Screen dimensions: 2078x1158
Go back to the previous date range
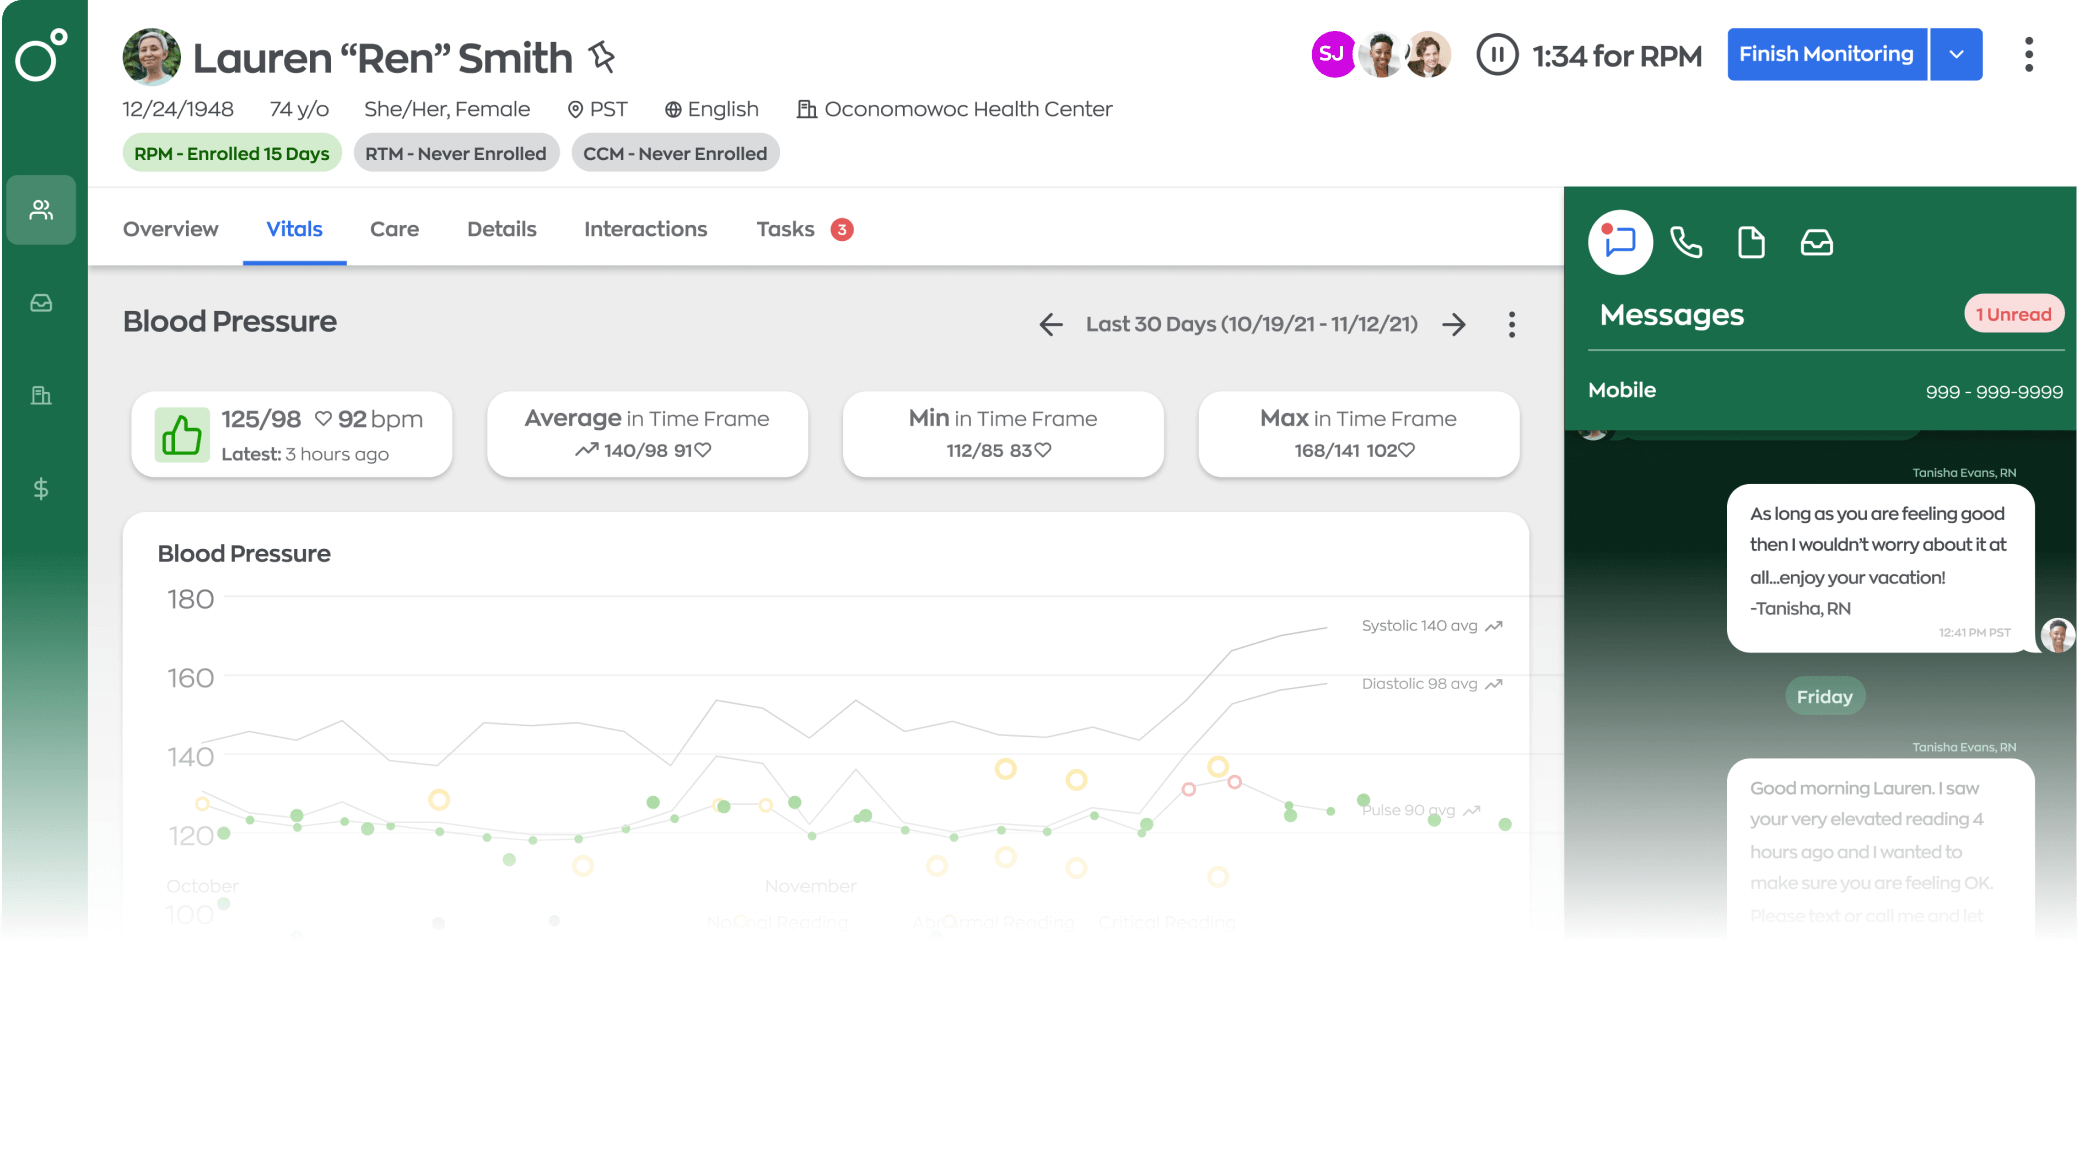click(1050, 325)
